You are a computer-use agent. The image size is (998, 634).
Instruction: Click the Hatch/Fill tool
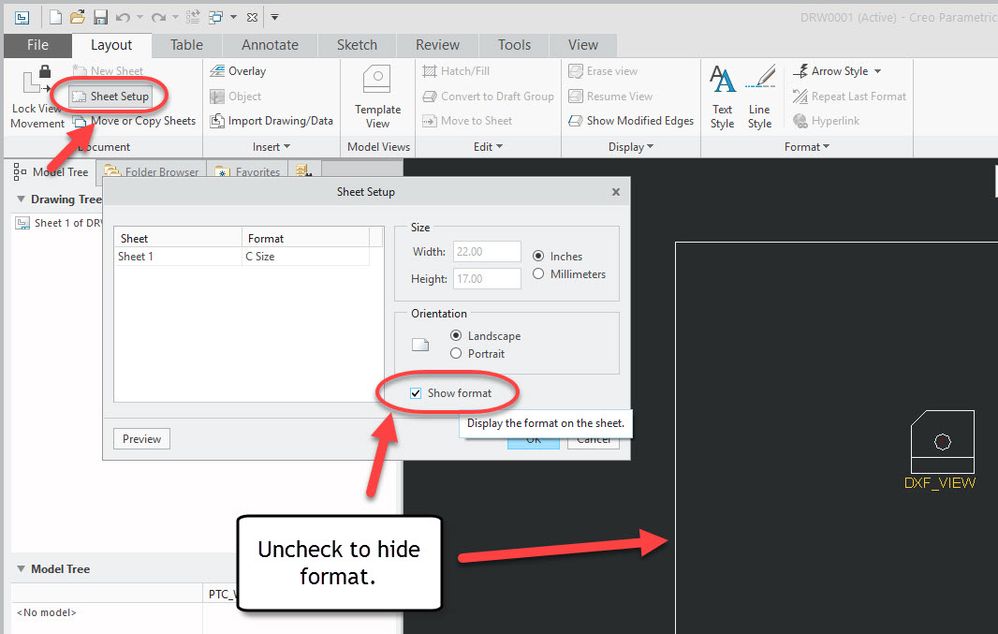[x=456, y=71]
